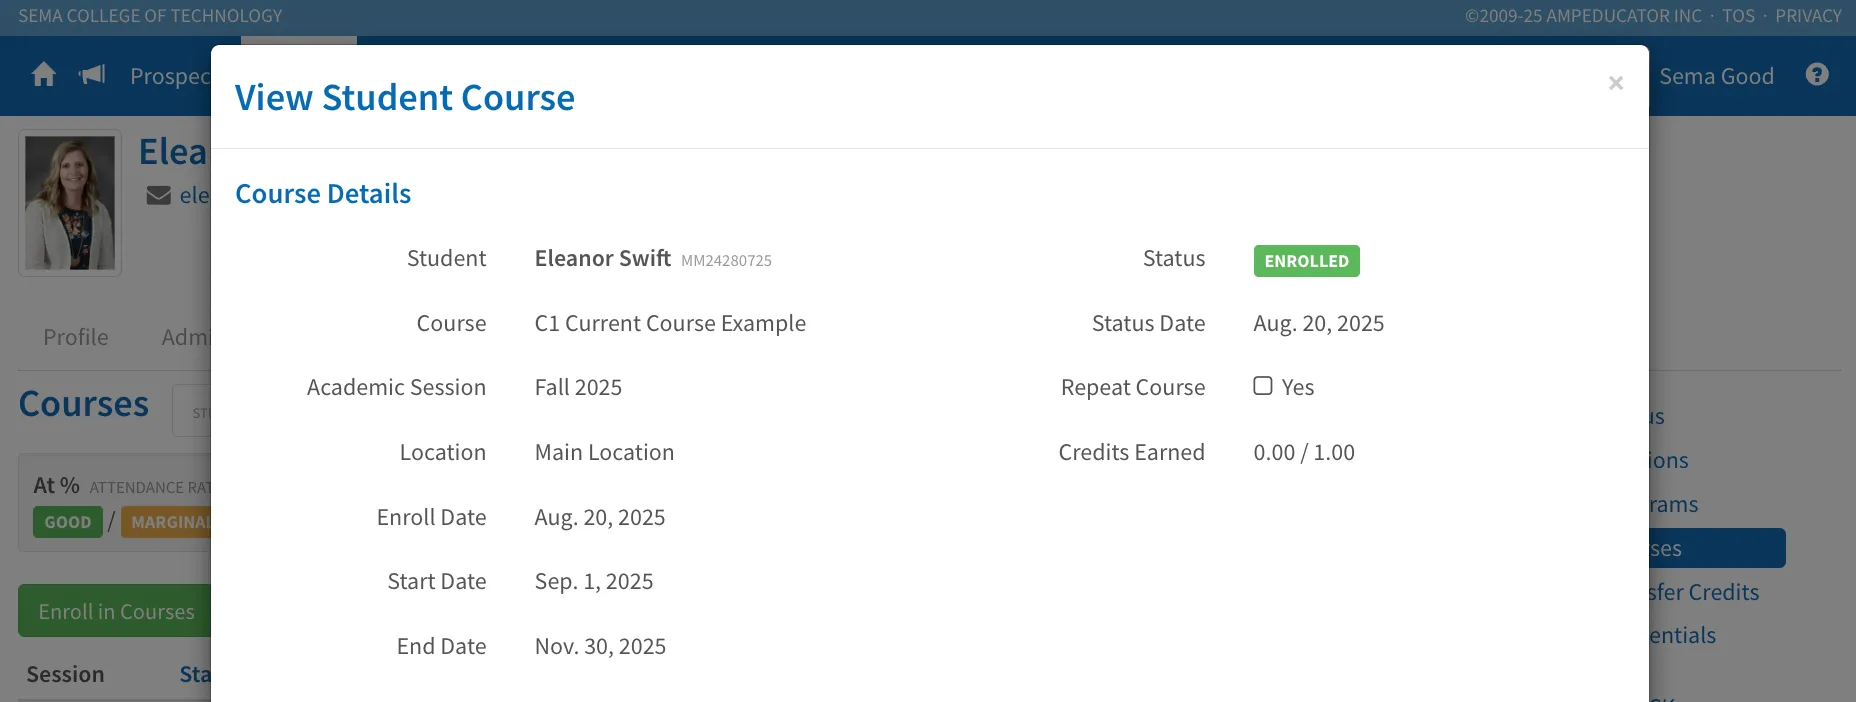
Task: Click the GOOD attendance badge
Action: [68, 522]
